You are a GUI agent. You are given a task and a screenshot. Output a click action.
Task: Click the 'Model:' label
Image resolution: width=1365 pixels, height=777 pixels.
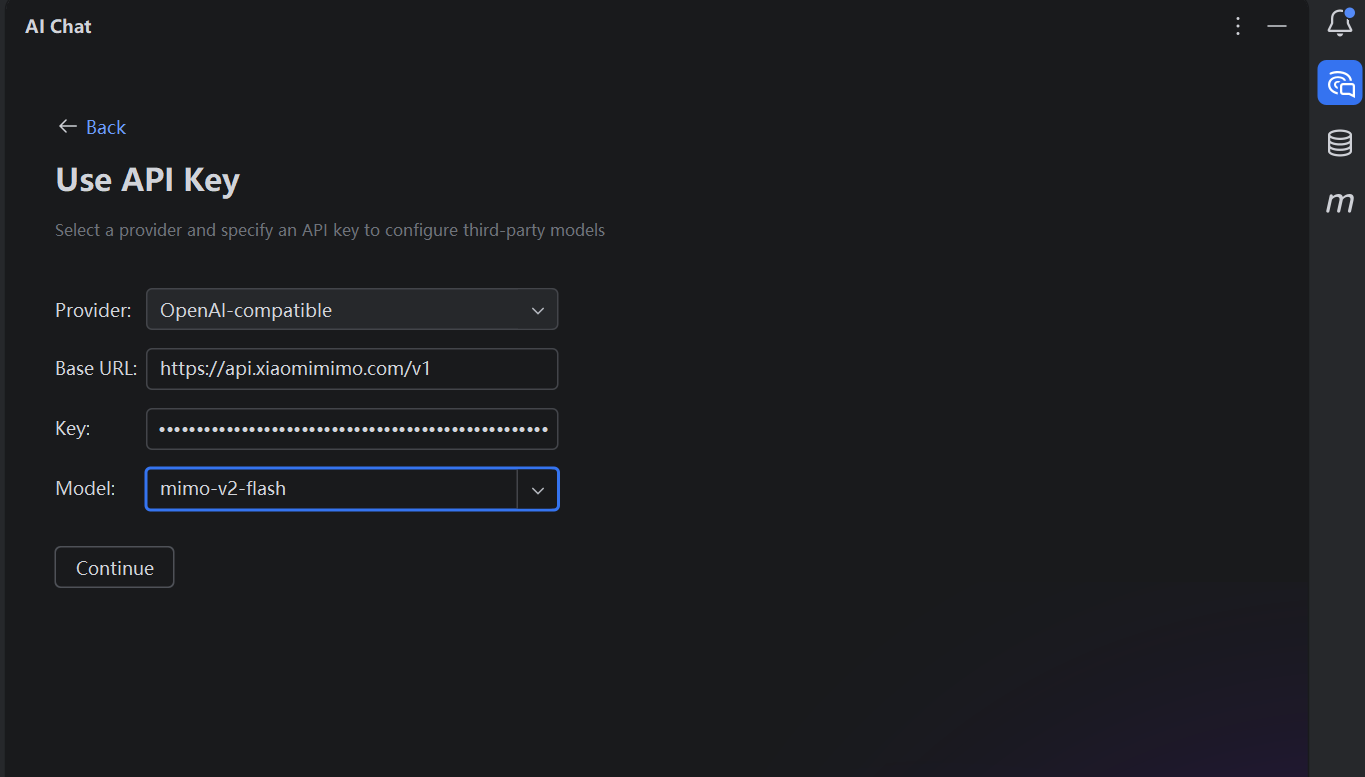pos(85,489)
